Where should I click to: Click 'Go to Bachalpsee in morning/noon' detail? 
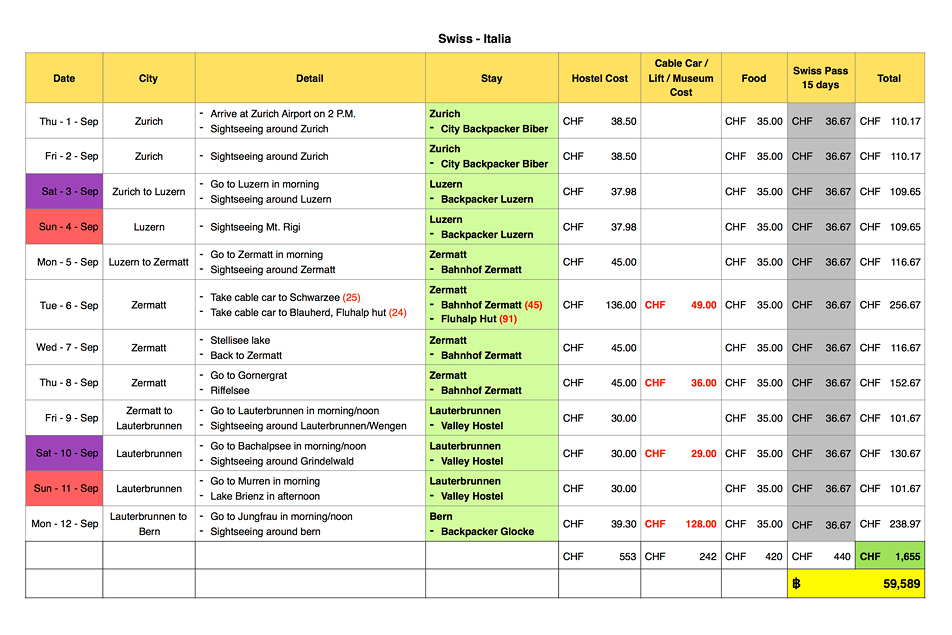[288, 446]
